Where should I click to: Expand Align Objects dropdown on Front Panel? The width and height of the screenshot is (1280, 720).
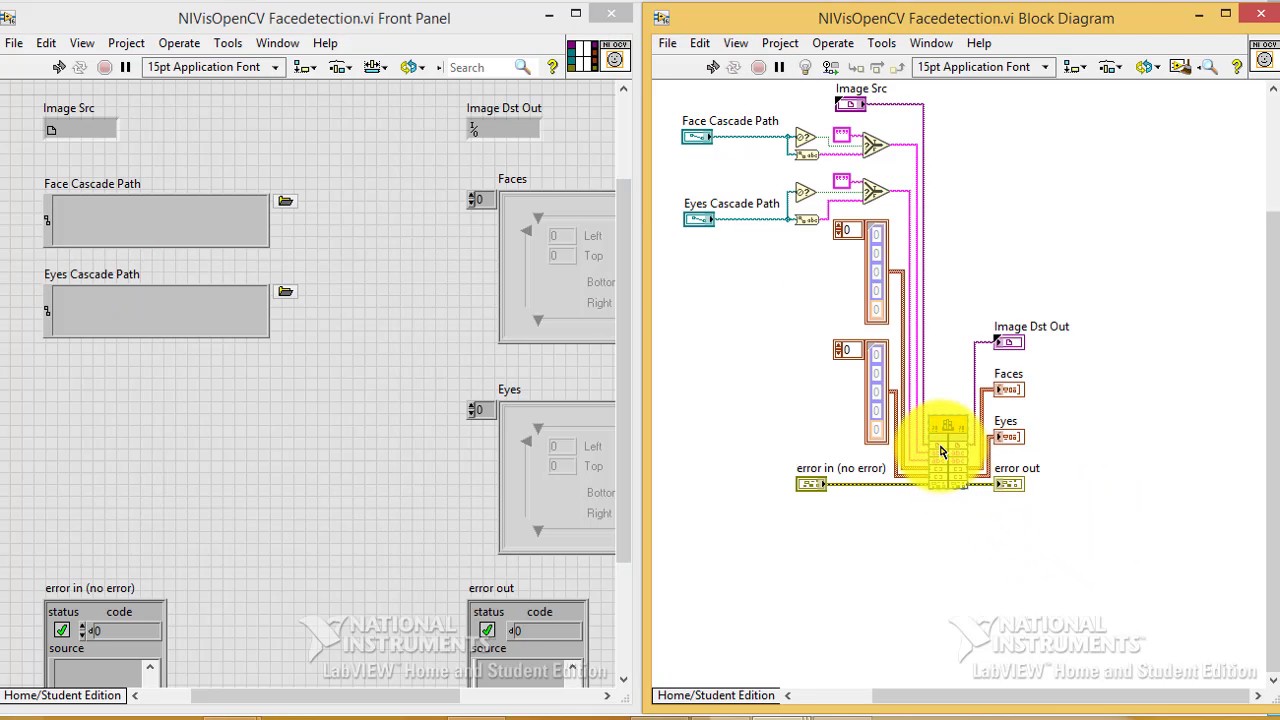pyautogui.click(x=305, y=67)
